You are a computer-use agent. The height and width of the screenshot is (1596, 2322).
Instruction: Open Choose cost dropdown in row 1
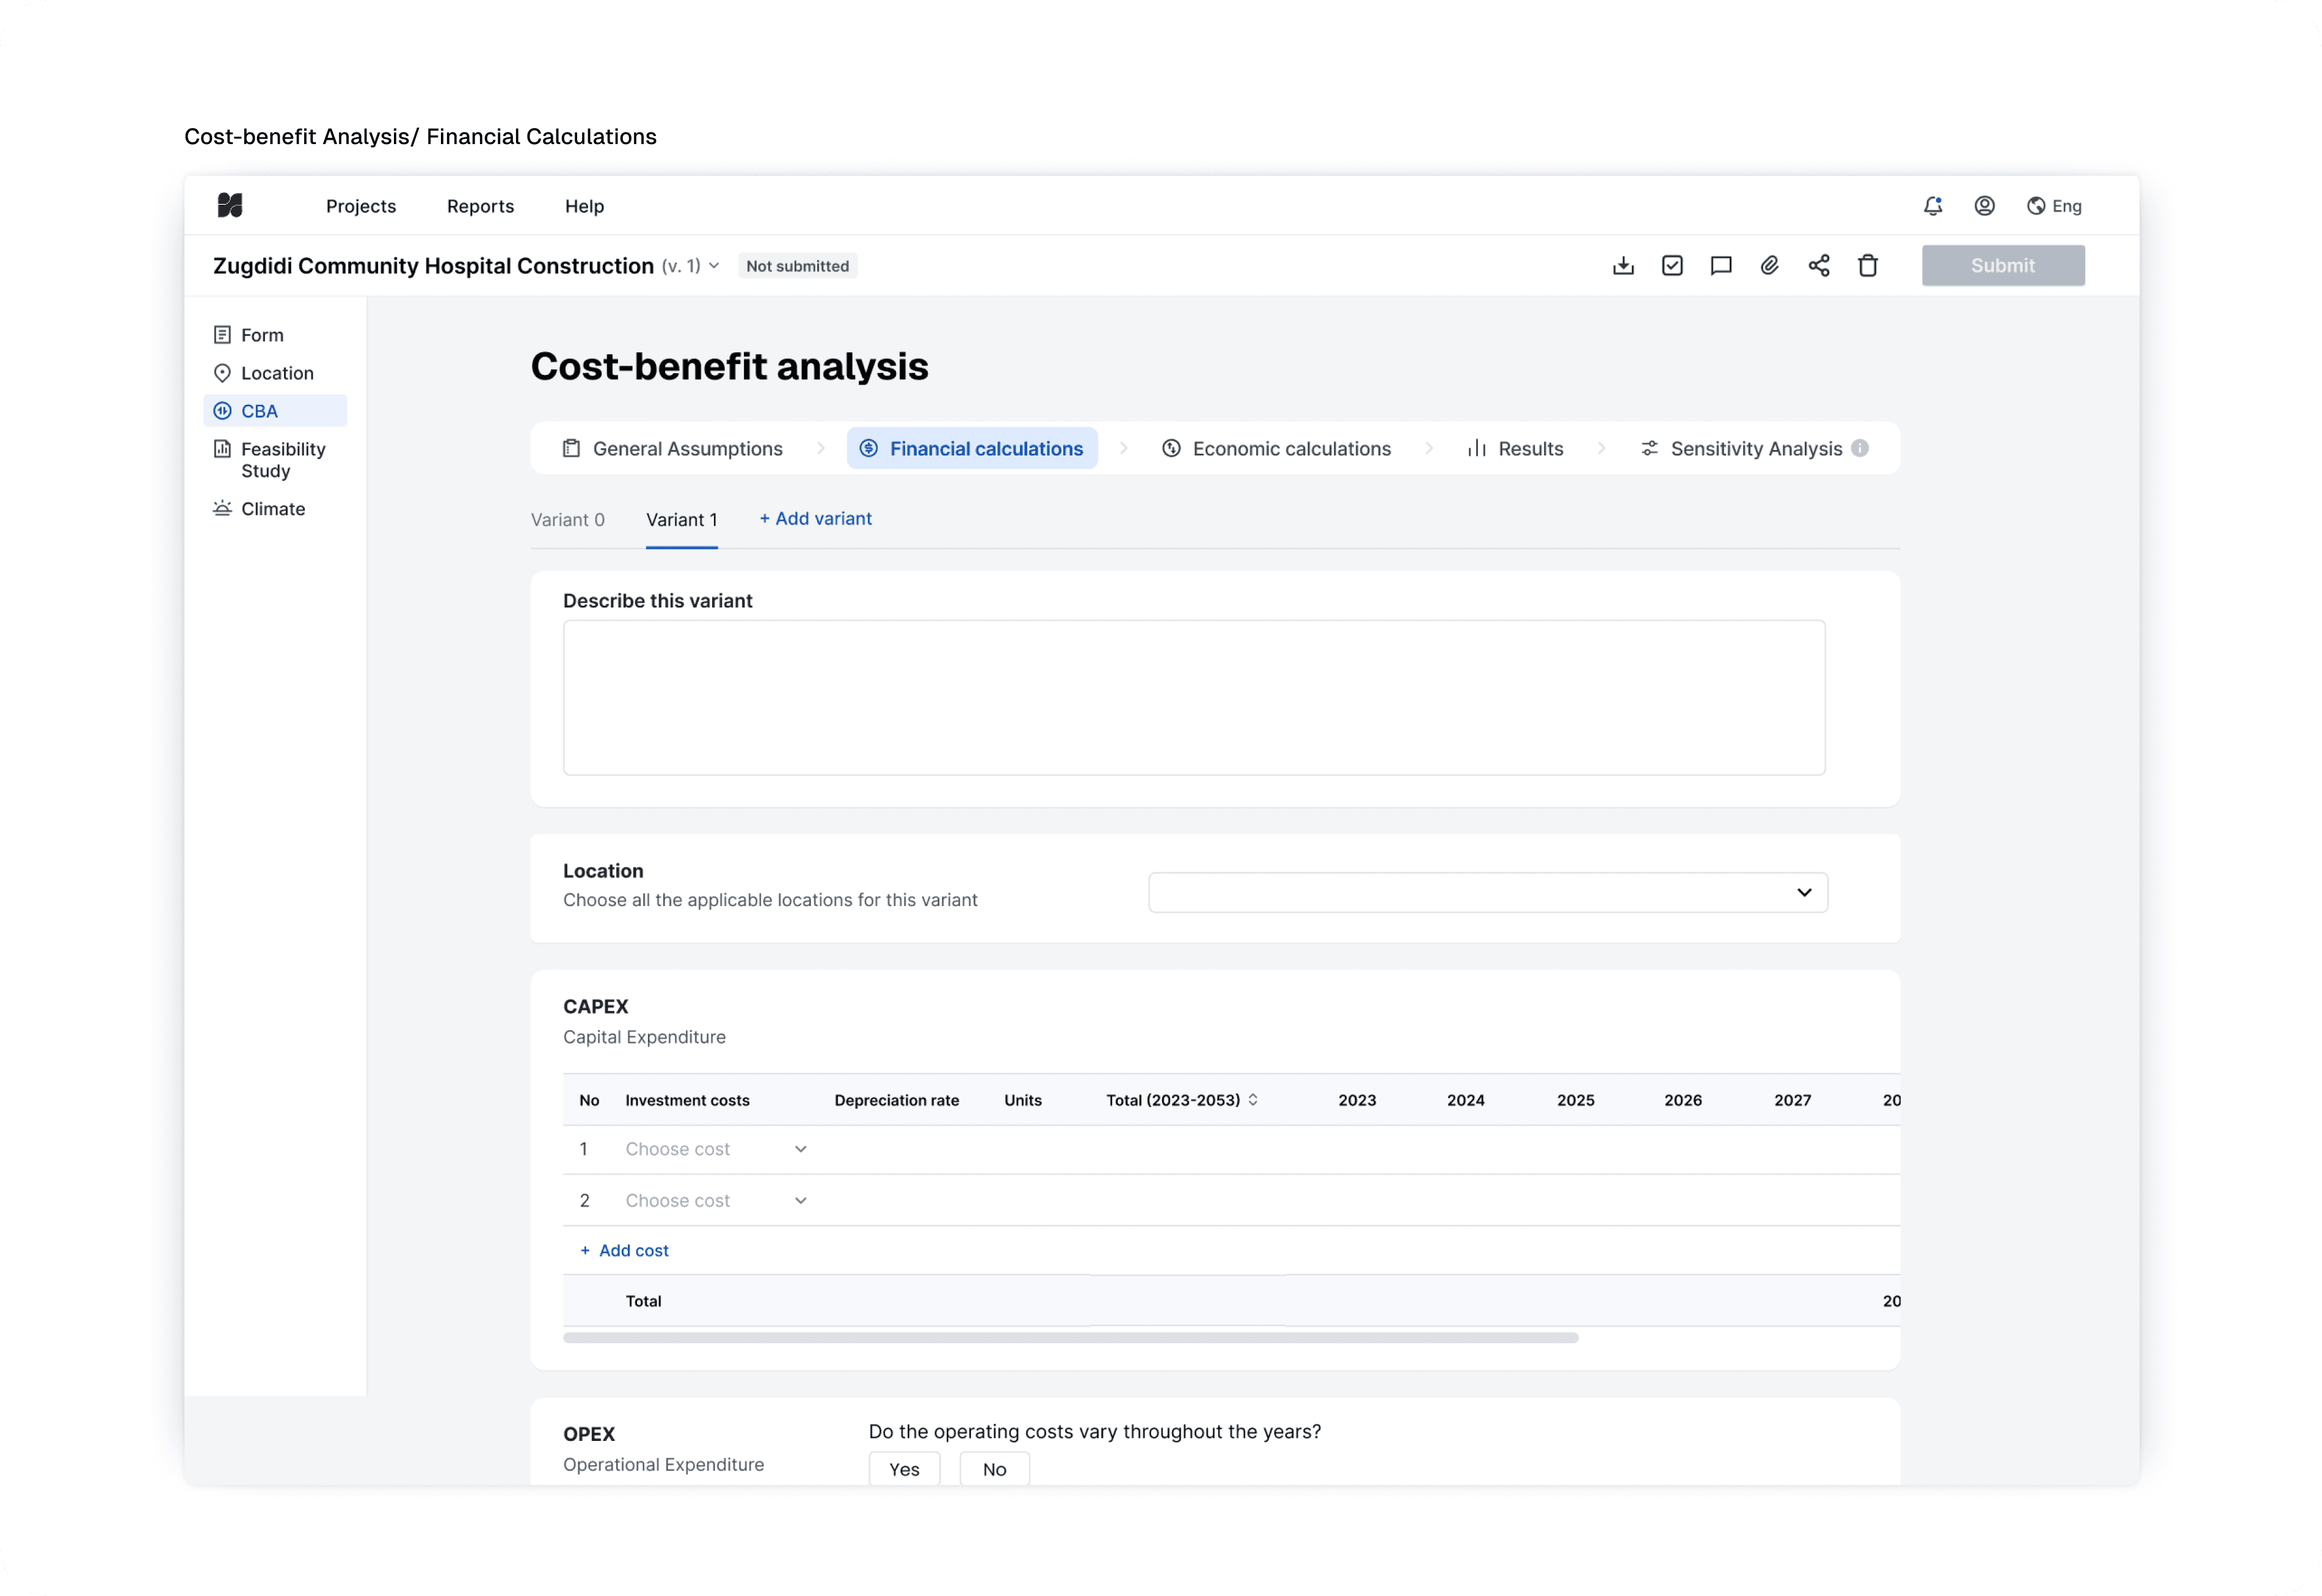click(715, 1150)
